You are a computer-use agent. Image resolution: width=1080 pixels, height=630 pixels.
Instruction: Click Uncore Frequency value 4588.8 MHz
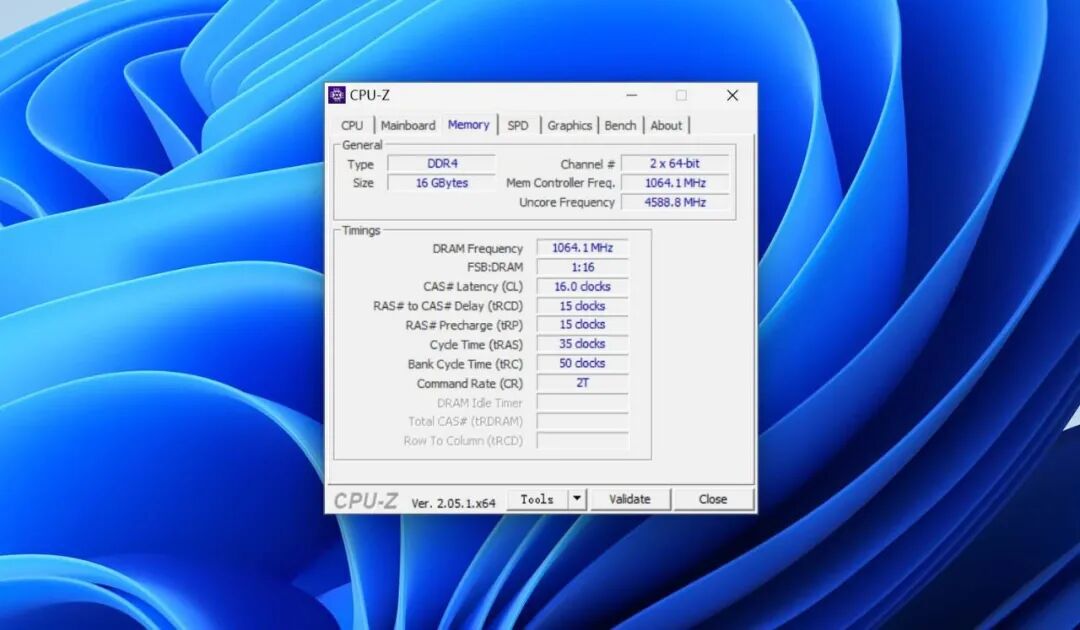(674, 202)
